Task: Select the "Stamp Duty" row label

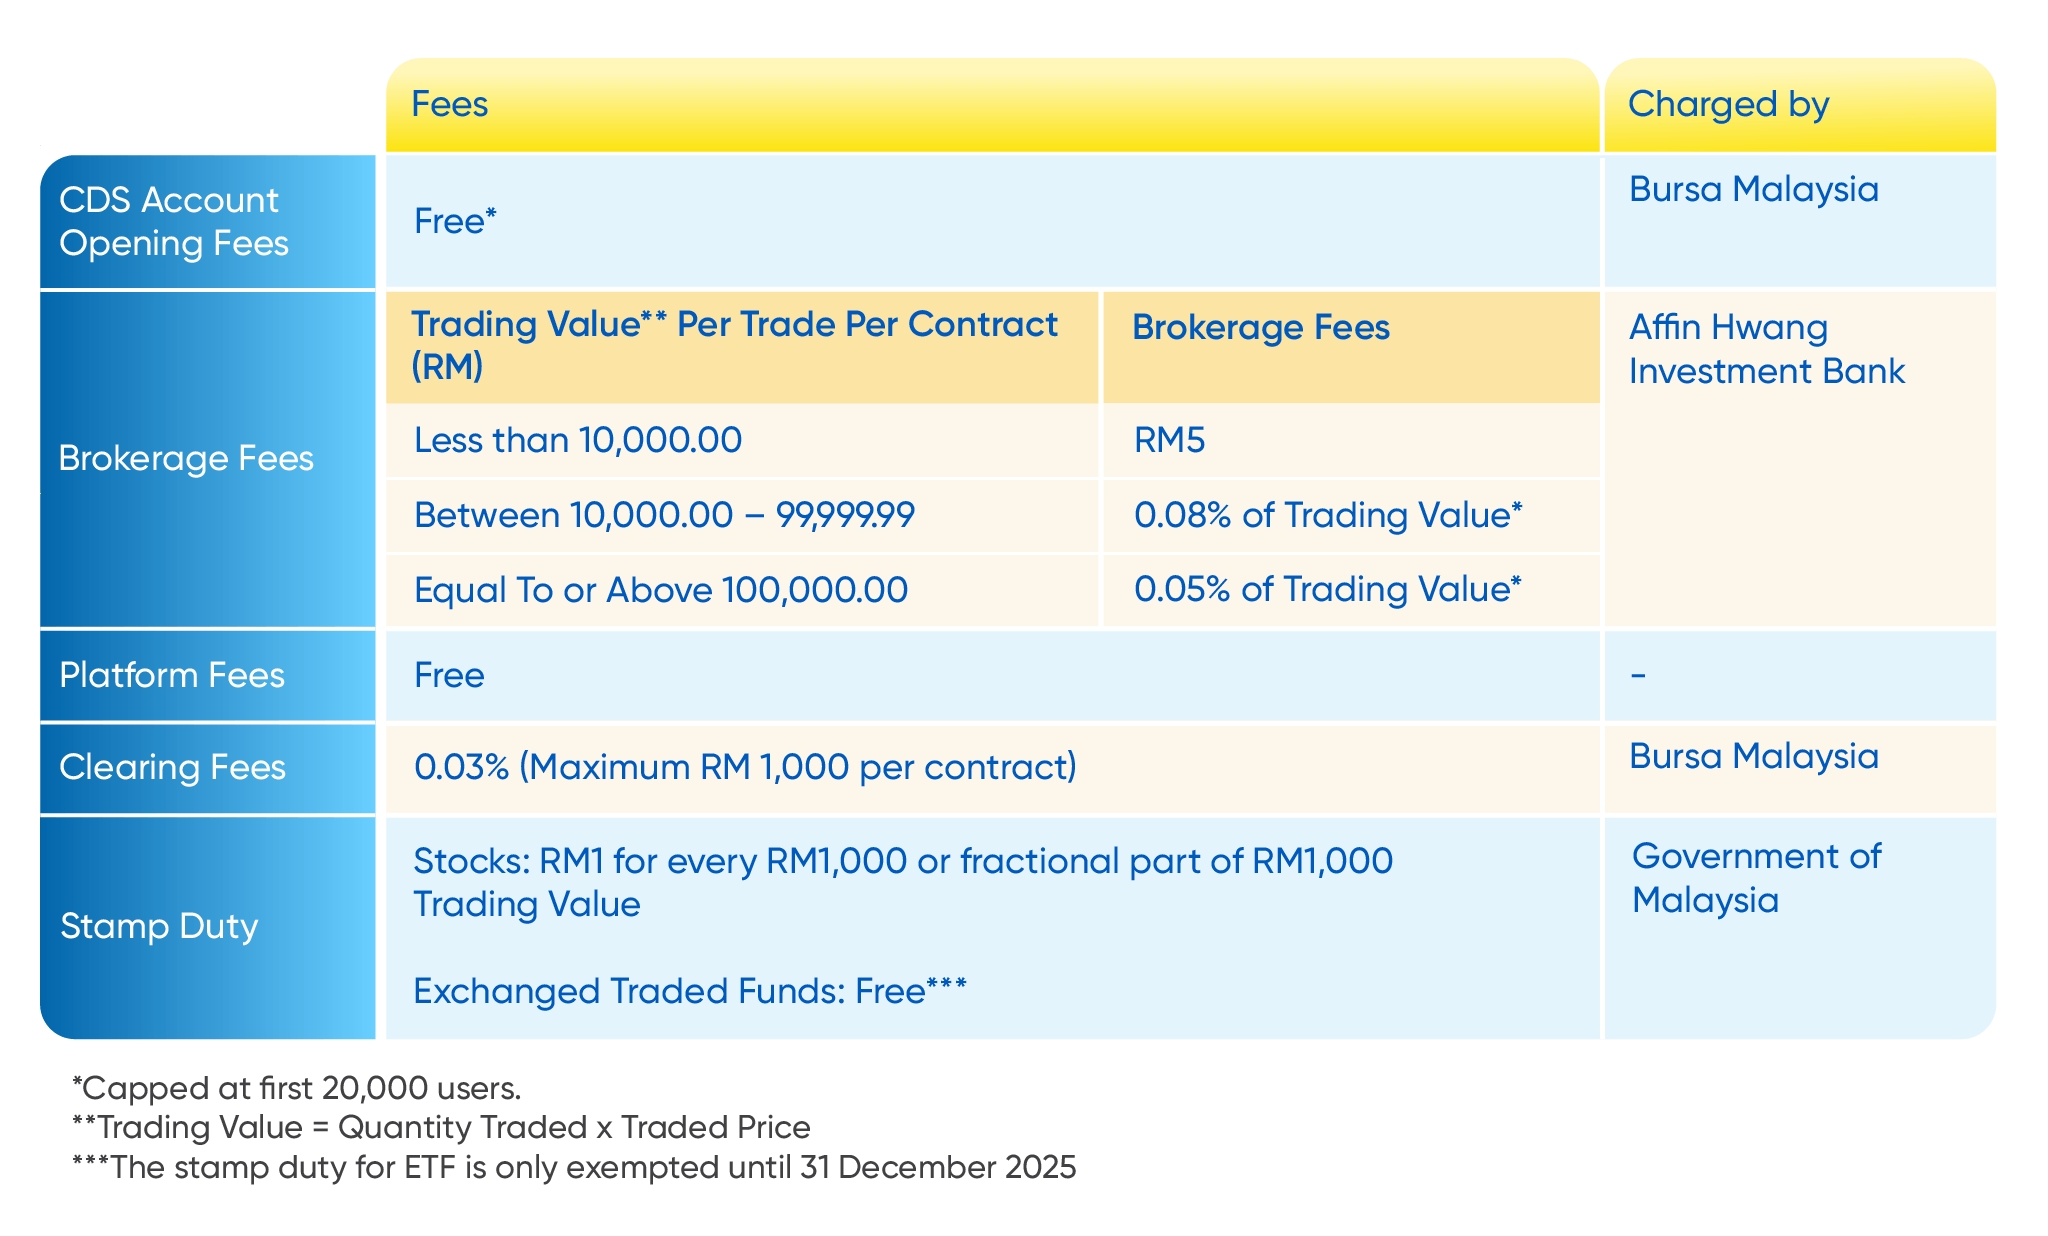Action: [159, 927]
